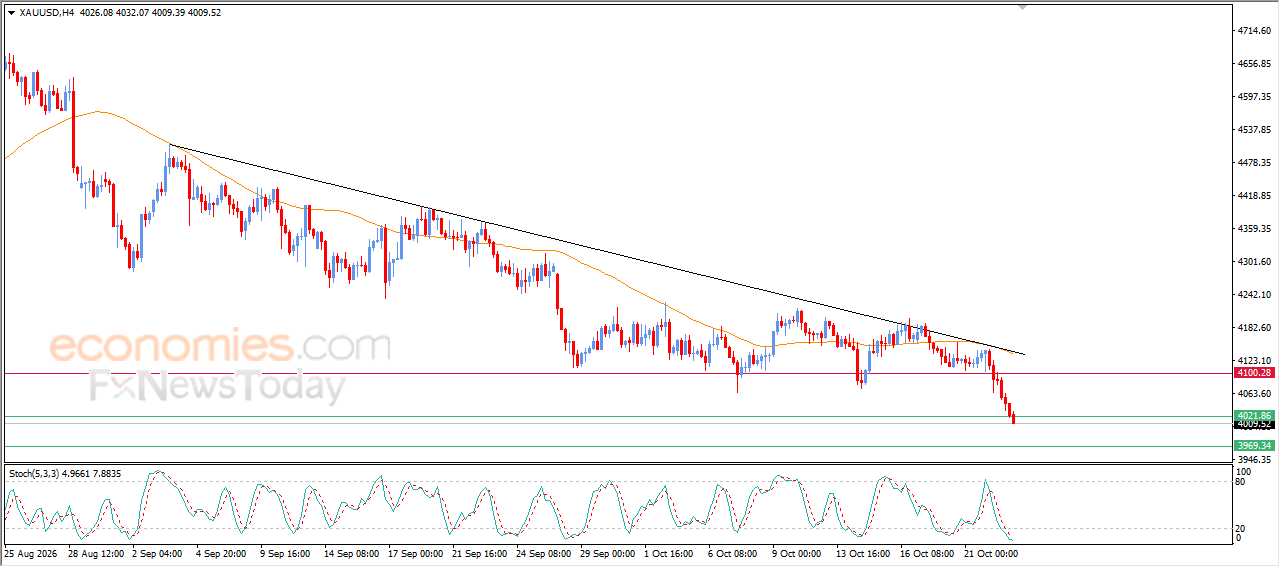Click the 4242.10 price axis label

(1254, 295)
